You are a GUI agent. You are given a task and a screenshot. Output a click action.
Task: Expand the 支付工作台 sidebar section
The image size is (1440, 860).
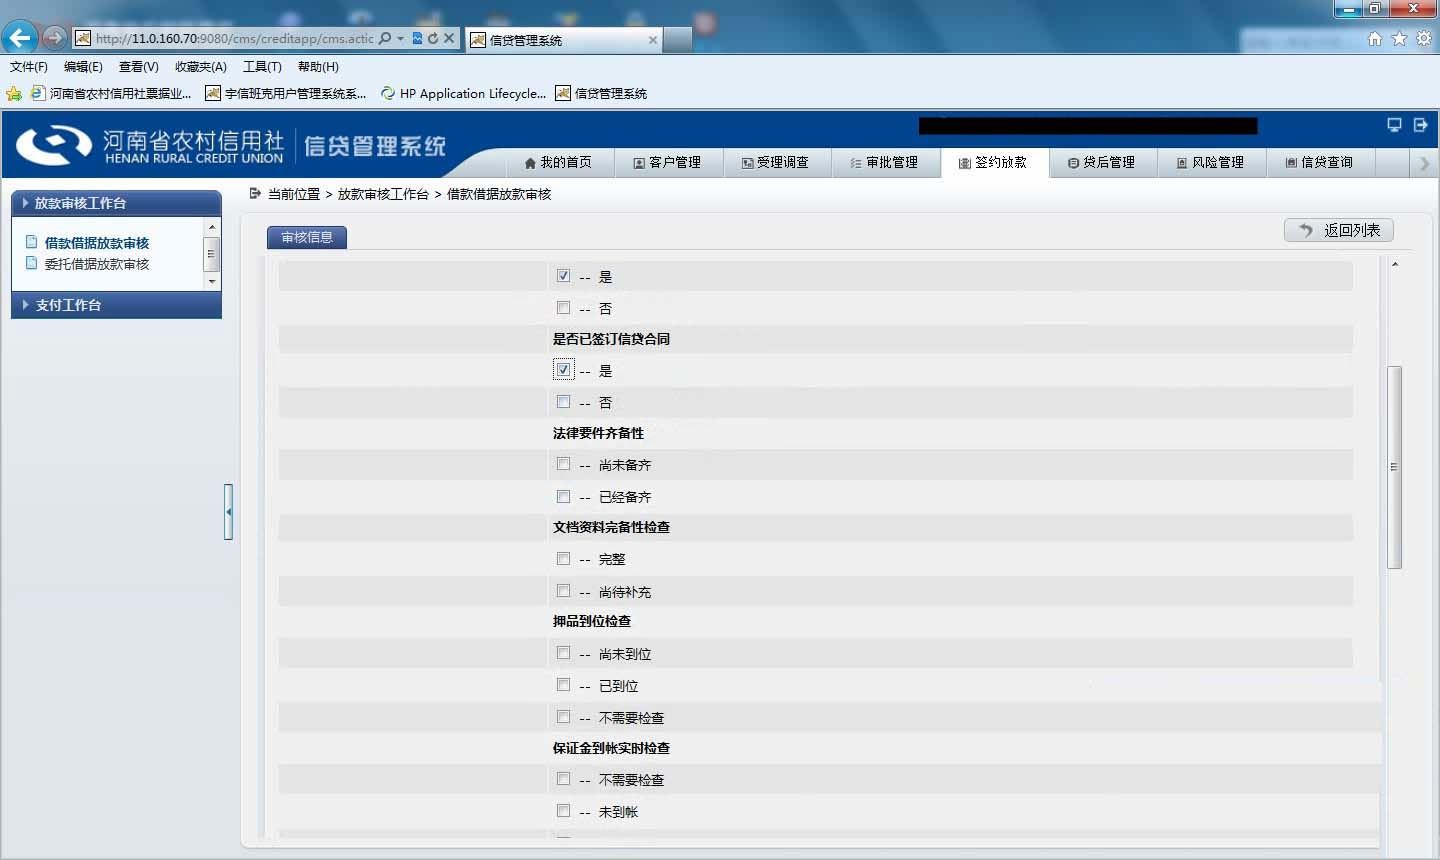(116, 305)
